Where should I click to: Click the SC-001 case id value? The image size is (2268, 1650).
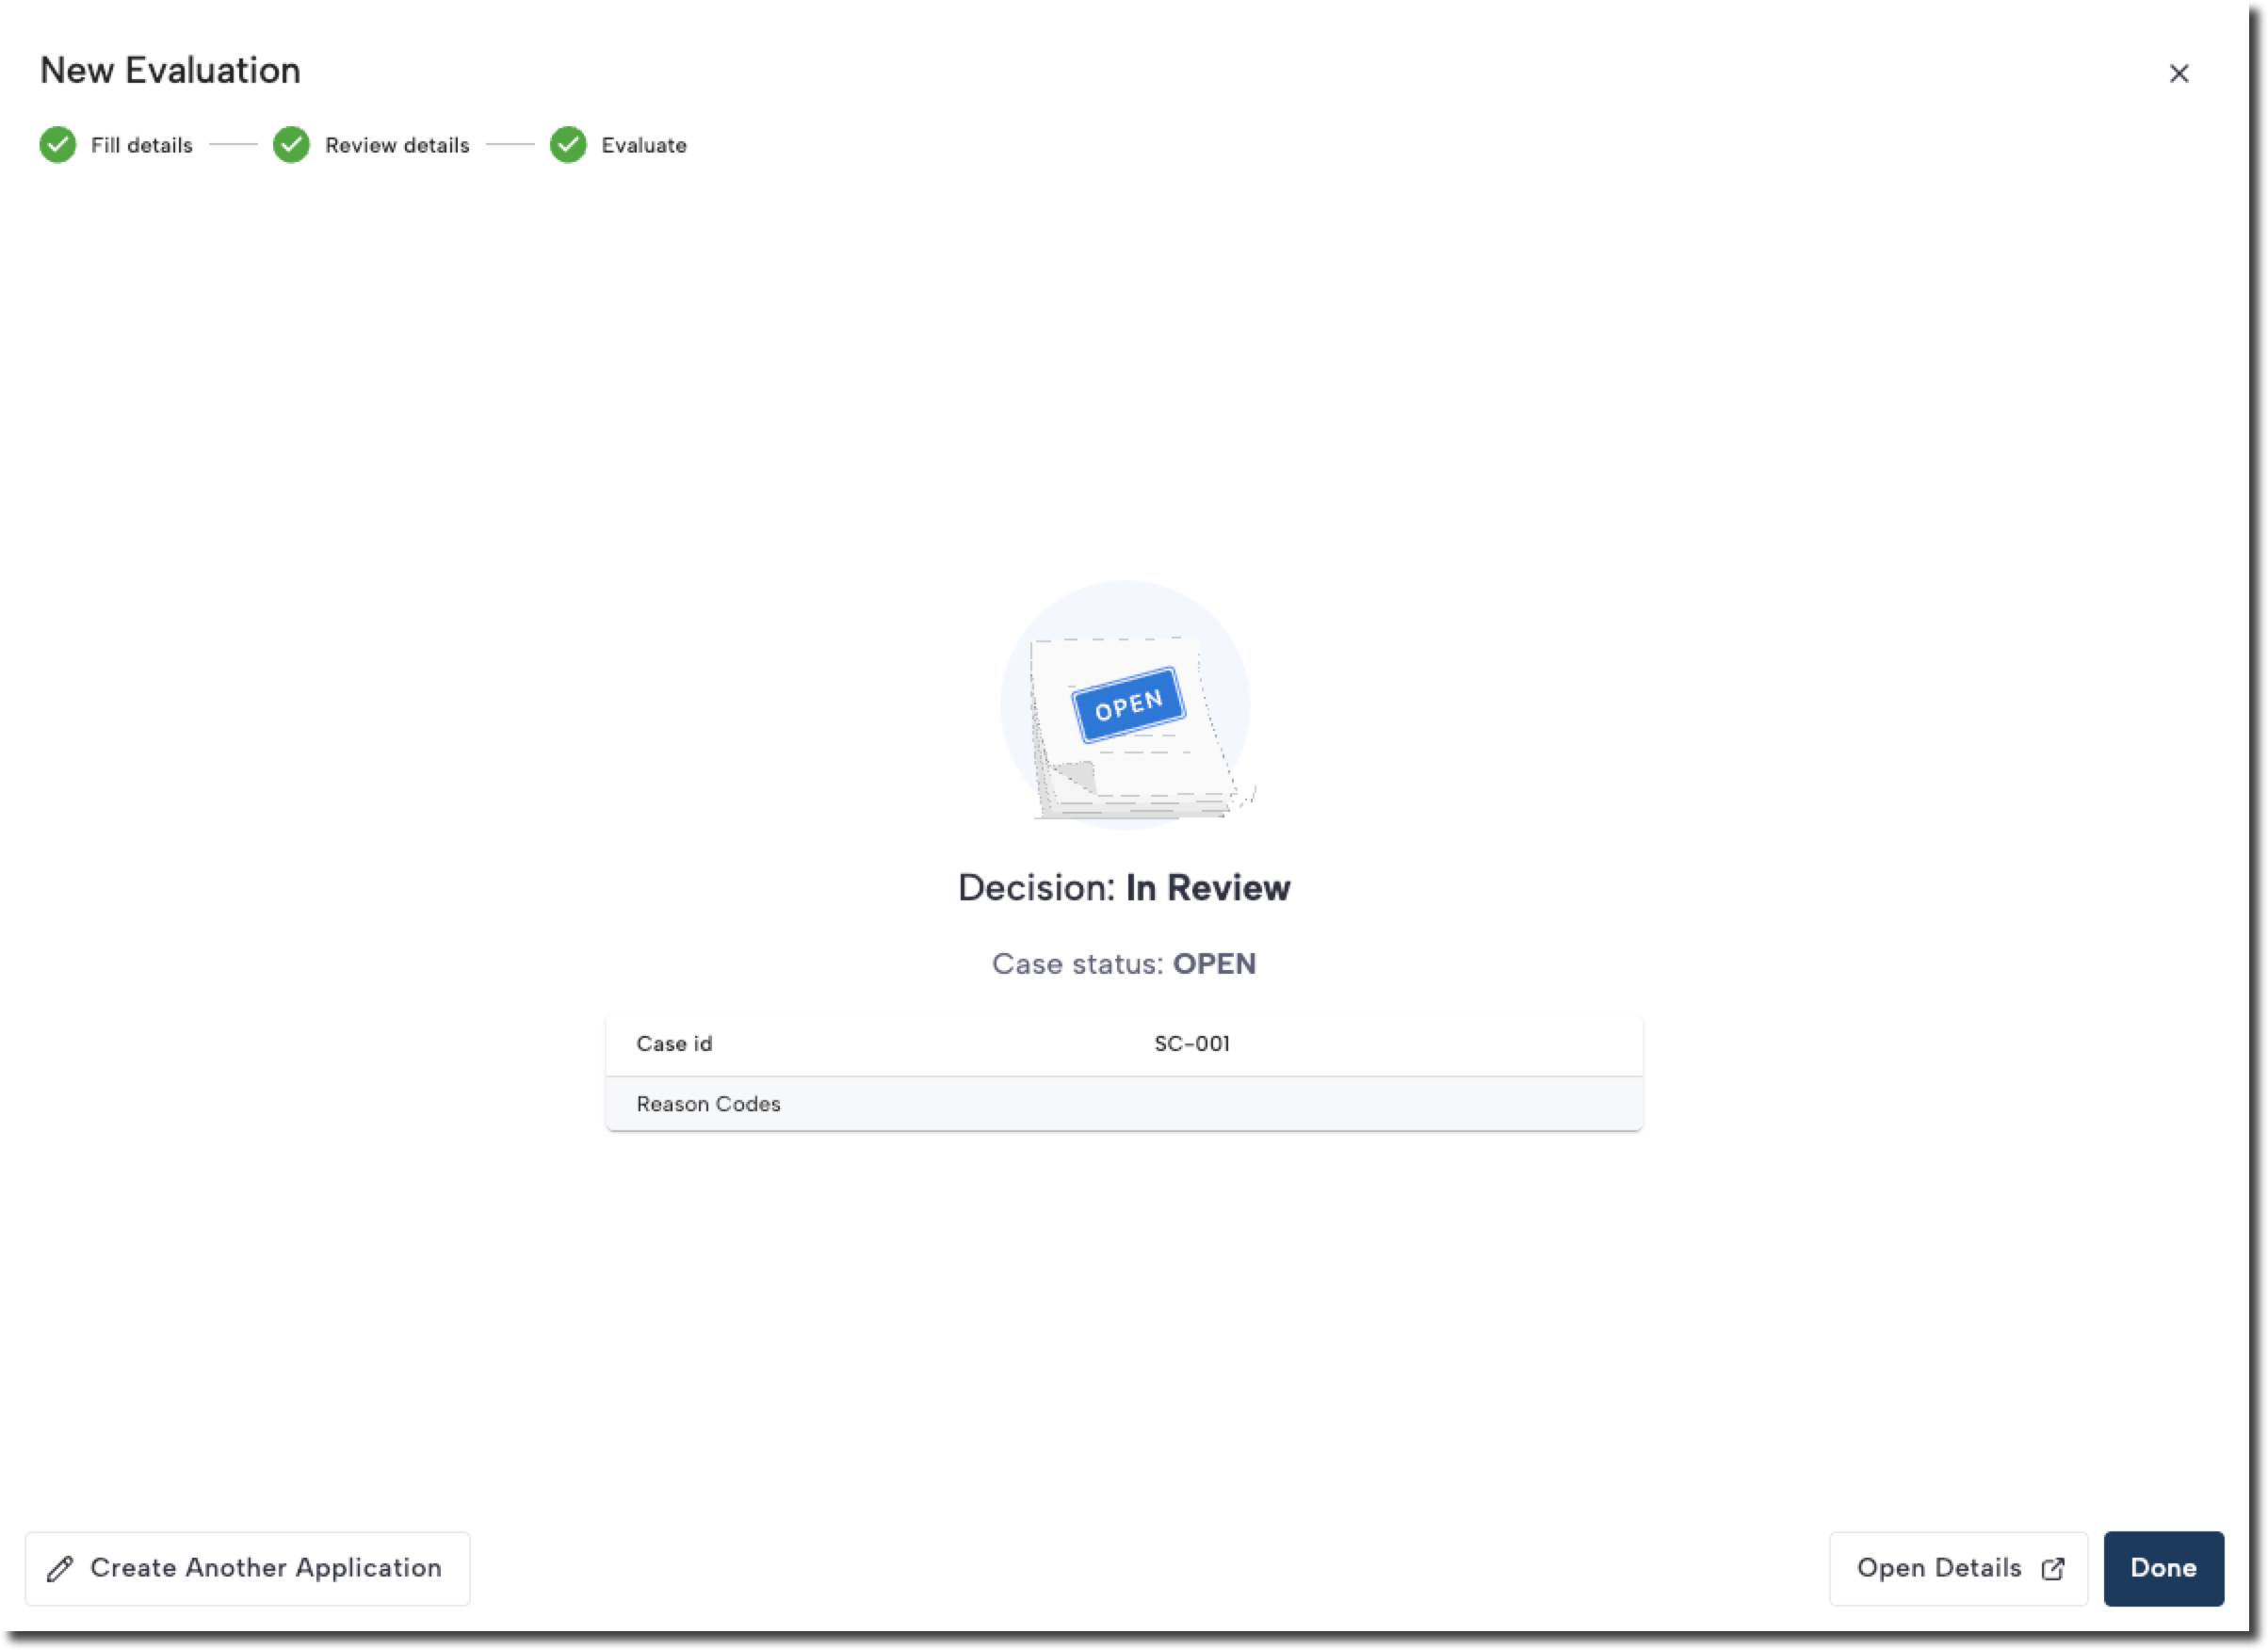tap(1191, 1044)
